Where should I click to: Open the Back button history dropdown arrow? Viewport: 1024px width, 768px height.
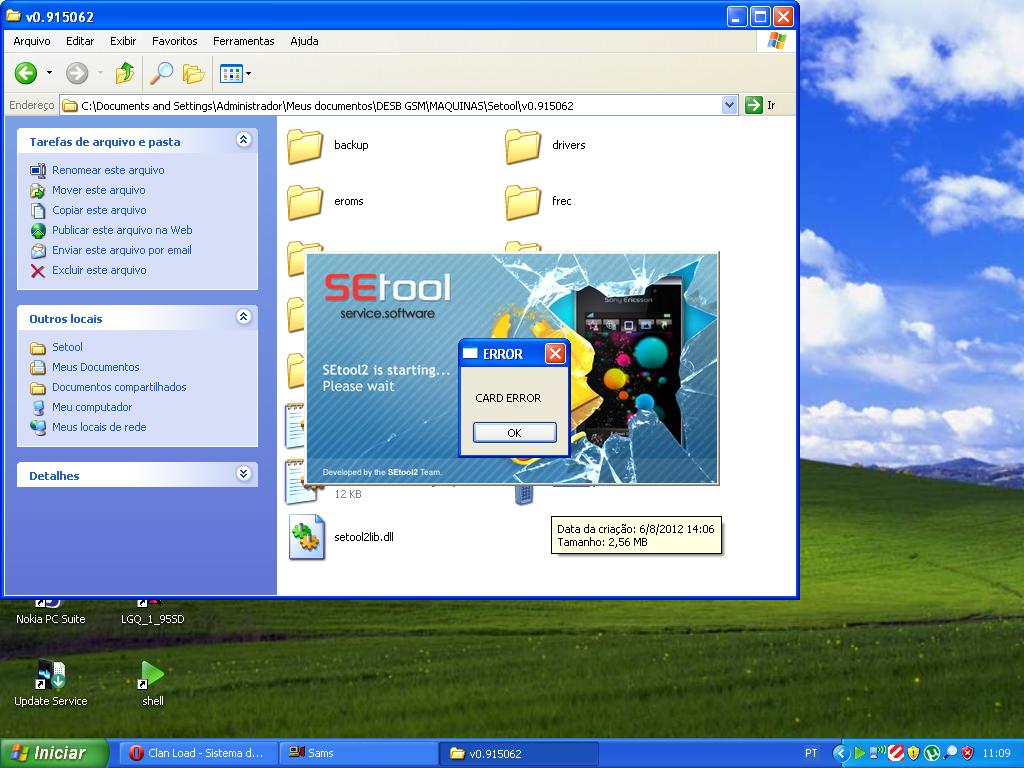click(x=49, y=73)
